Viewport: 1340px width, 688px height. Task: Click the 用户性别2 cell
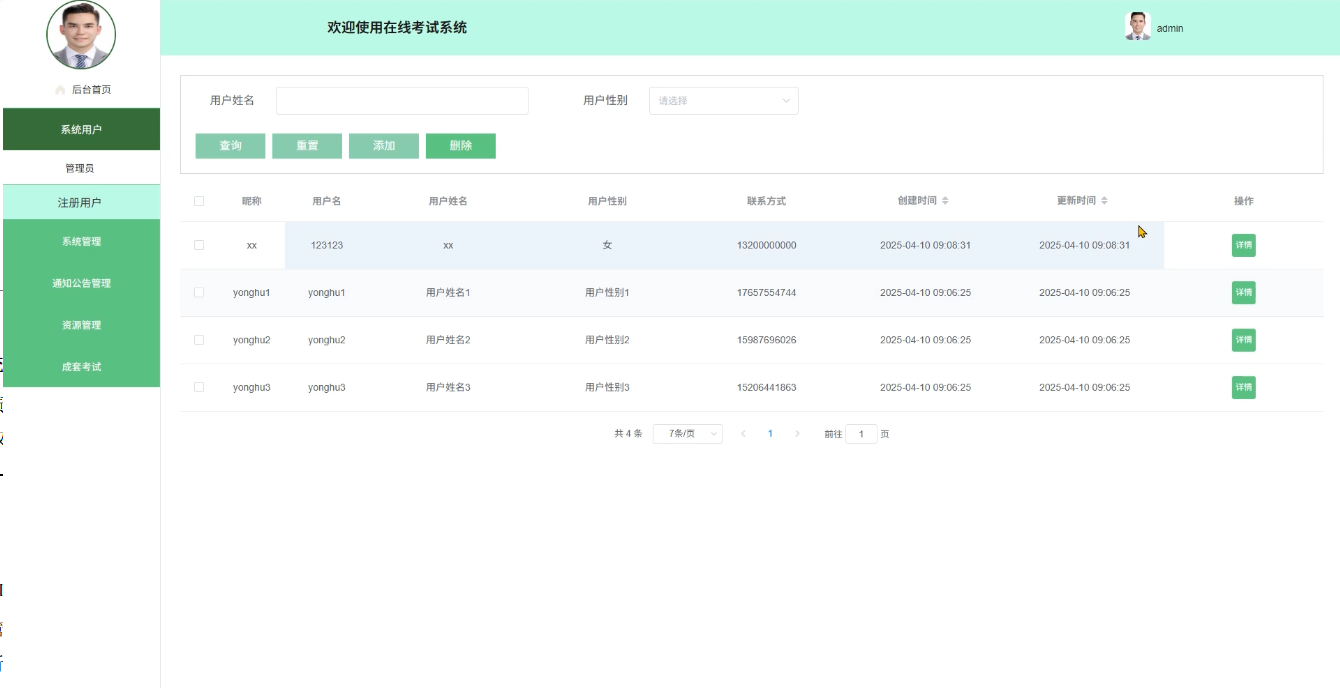[x=607, y=340]
